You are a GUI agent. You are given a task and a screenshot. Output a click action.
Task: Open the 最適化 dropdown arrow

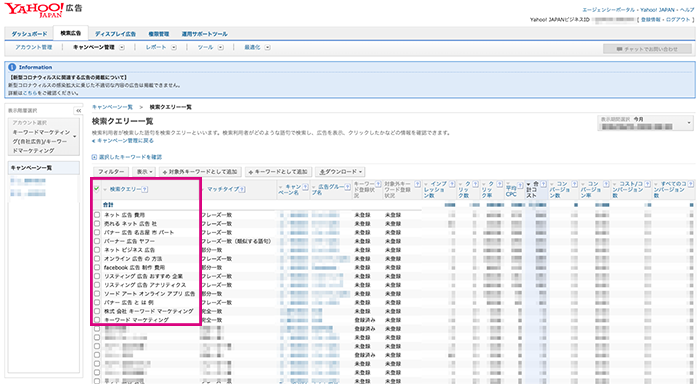coord(267,47)
